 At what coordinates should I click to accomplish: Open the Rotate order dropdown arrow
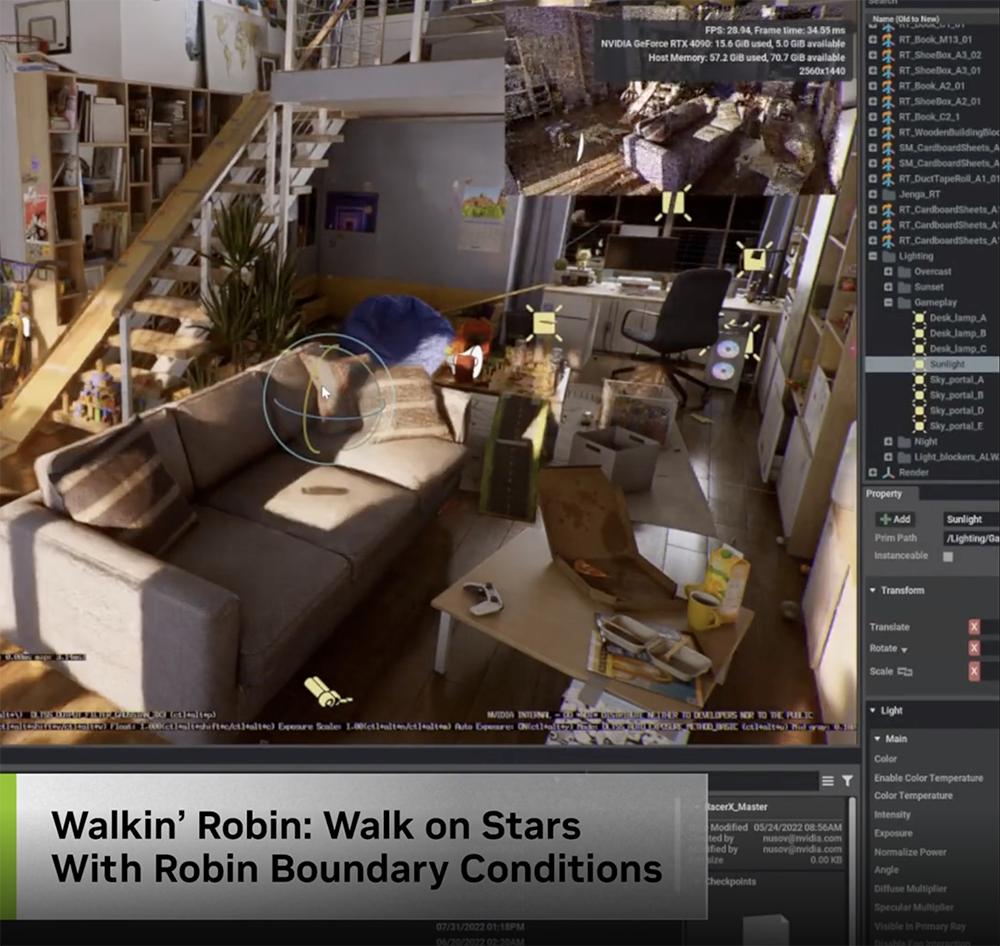click(905, 650)
